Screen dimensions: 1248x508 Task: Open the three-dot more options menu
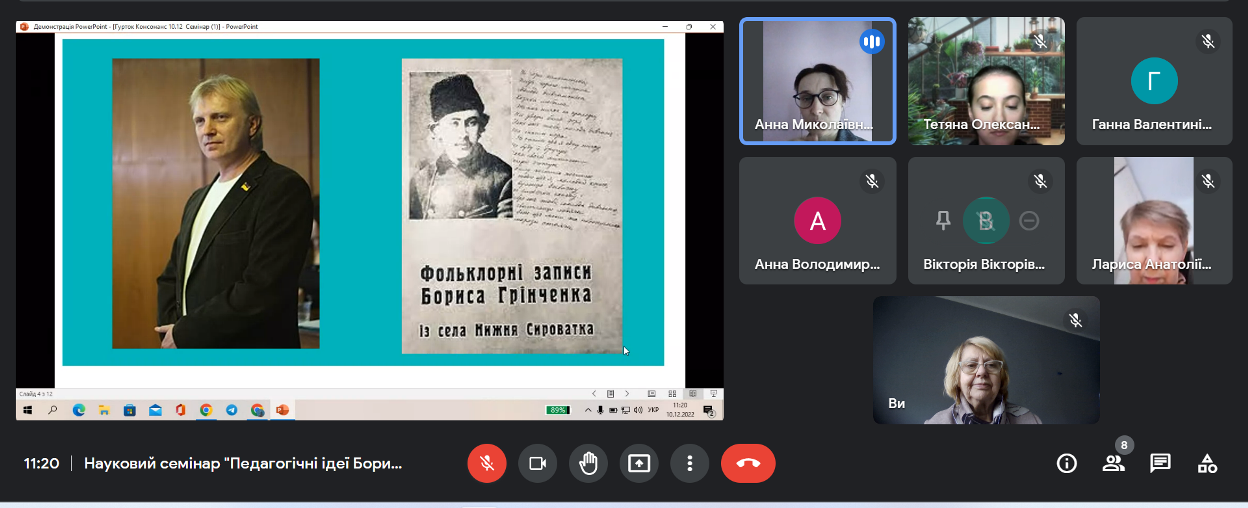(x=689, y=463)
